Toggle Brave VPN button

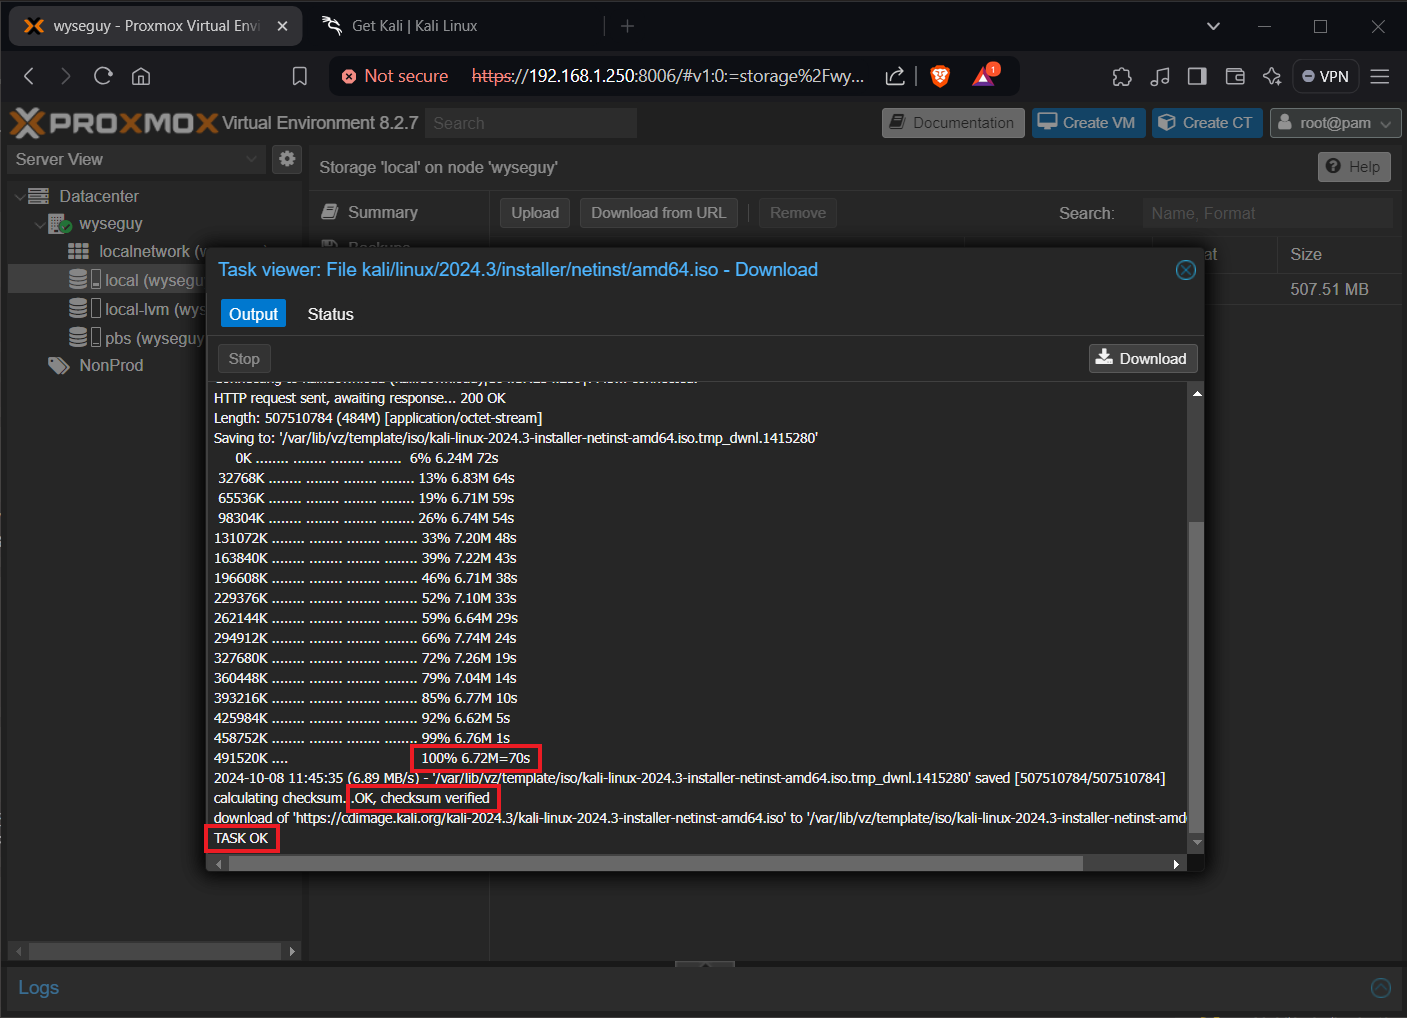[1325, 76]
